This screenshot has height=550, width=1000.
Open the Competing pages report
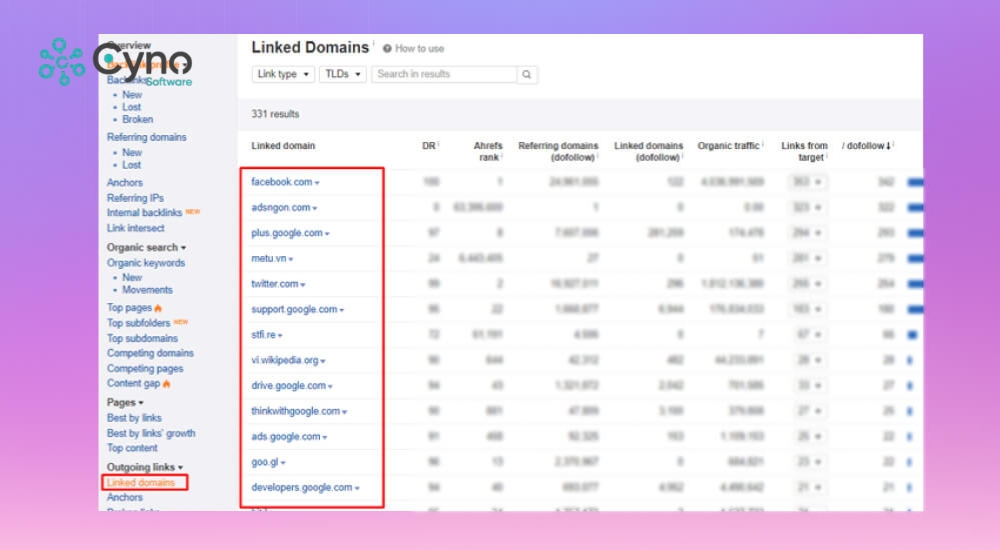[145, 368]
